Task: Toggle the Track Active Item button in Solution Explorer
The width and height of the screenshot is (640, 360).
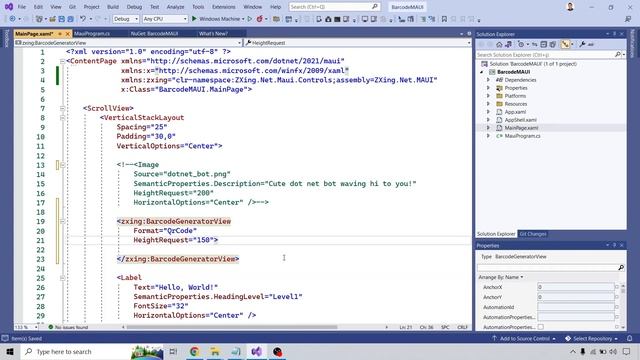Action: (565, 44)
